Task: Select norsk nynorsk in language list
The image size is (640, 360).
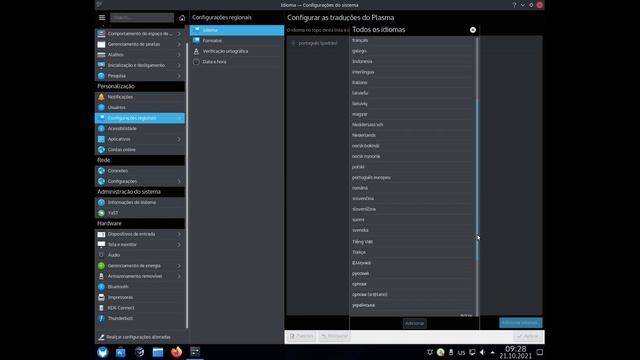Action: click(x=412, y=156)
